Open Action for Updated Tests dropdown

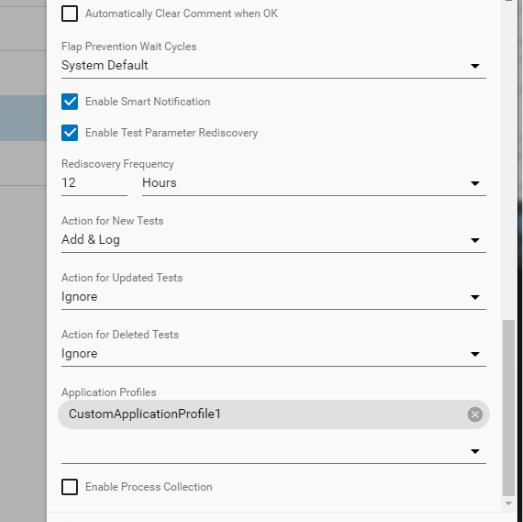[x=274, y=297]
